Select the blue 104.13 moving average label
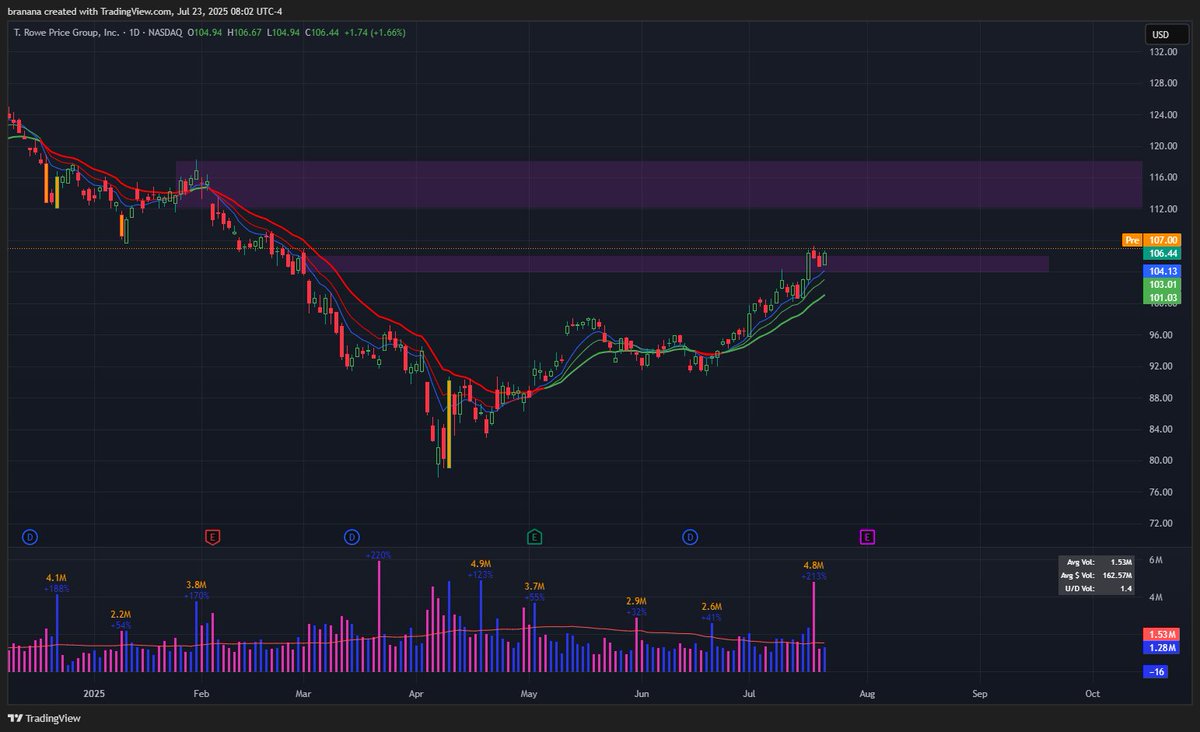This screenshot has width=1200, height=732. click(x=1164, y=271)
